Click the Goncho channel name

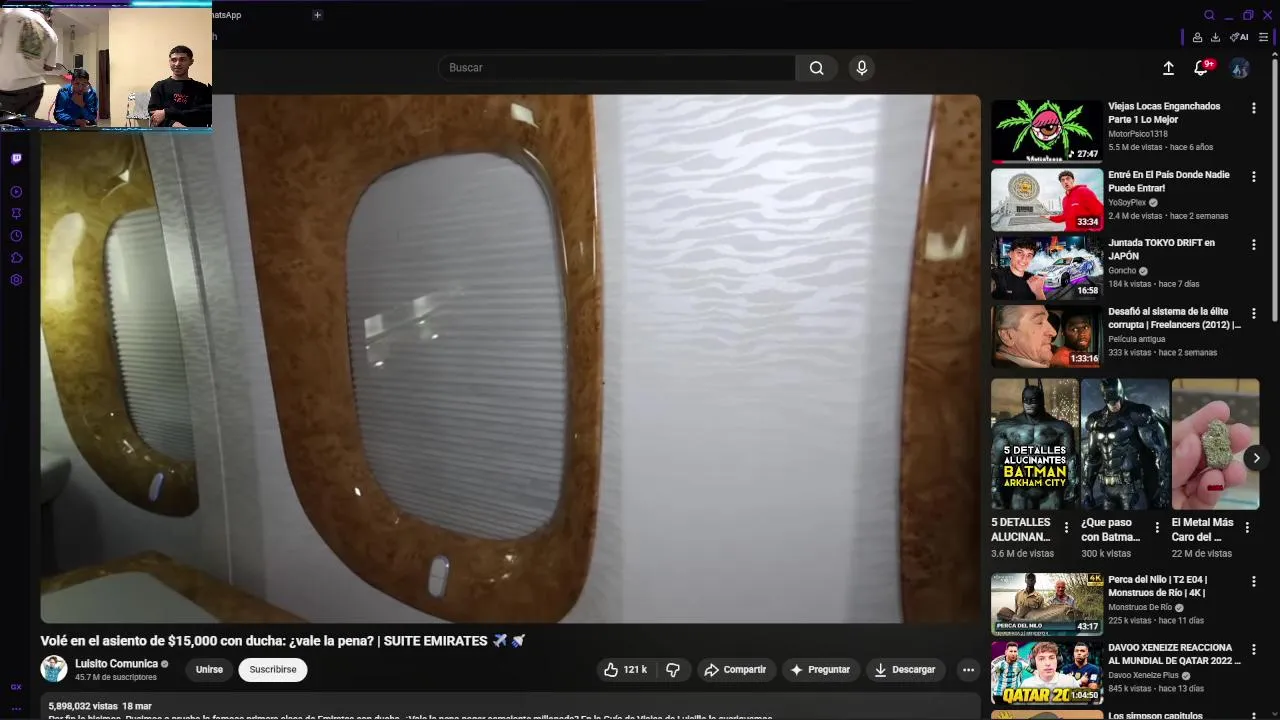pos(1122,271)
